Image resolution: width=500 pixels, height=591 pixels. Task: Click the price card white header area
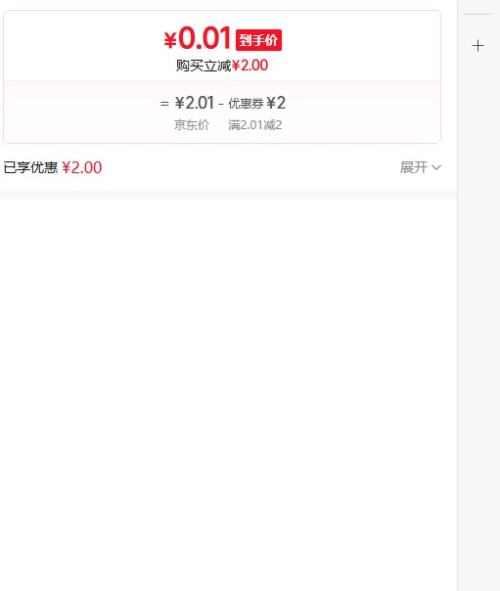point(222,46)
